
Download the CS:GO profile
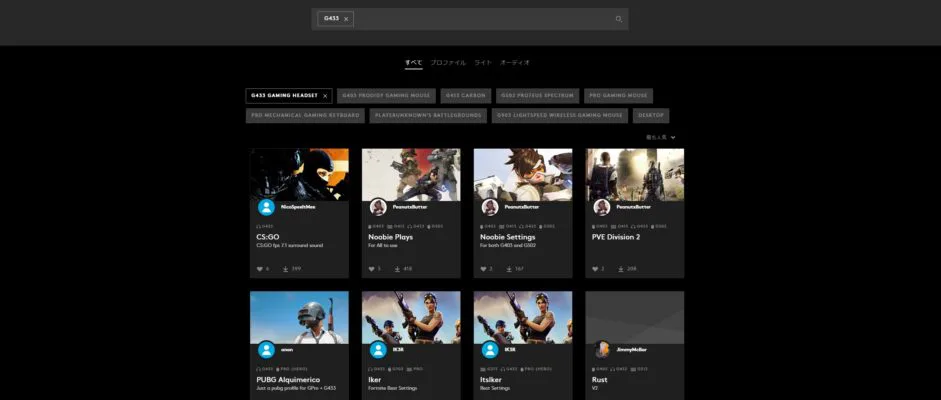(x=286, y=269)
